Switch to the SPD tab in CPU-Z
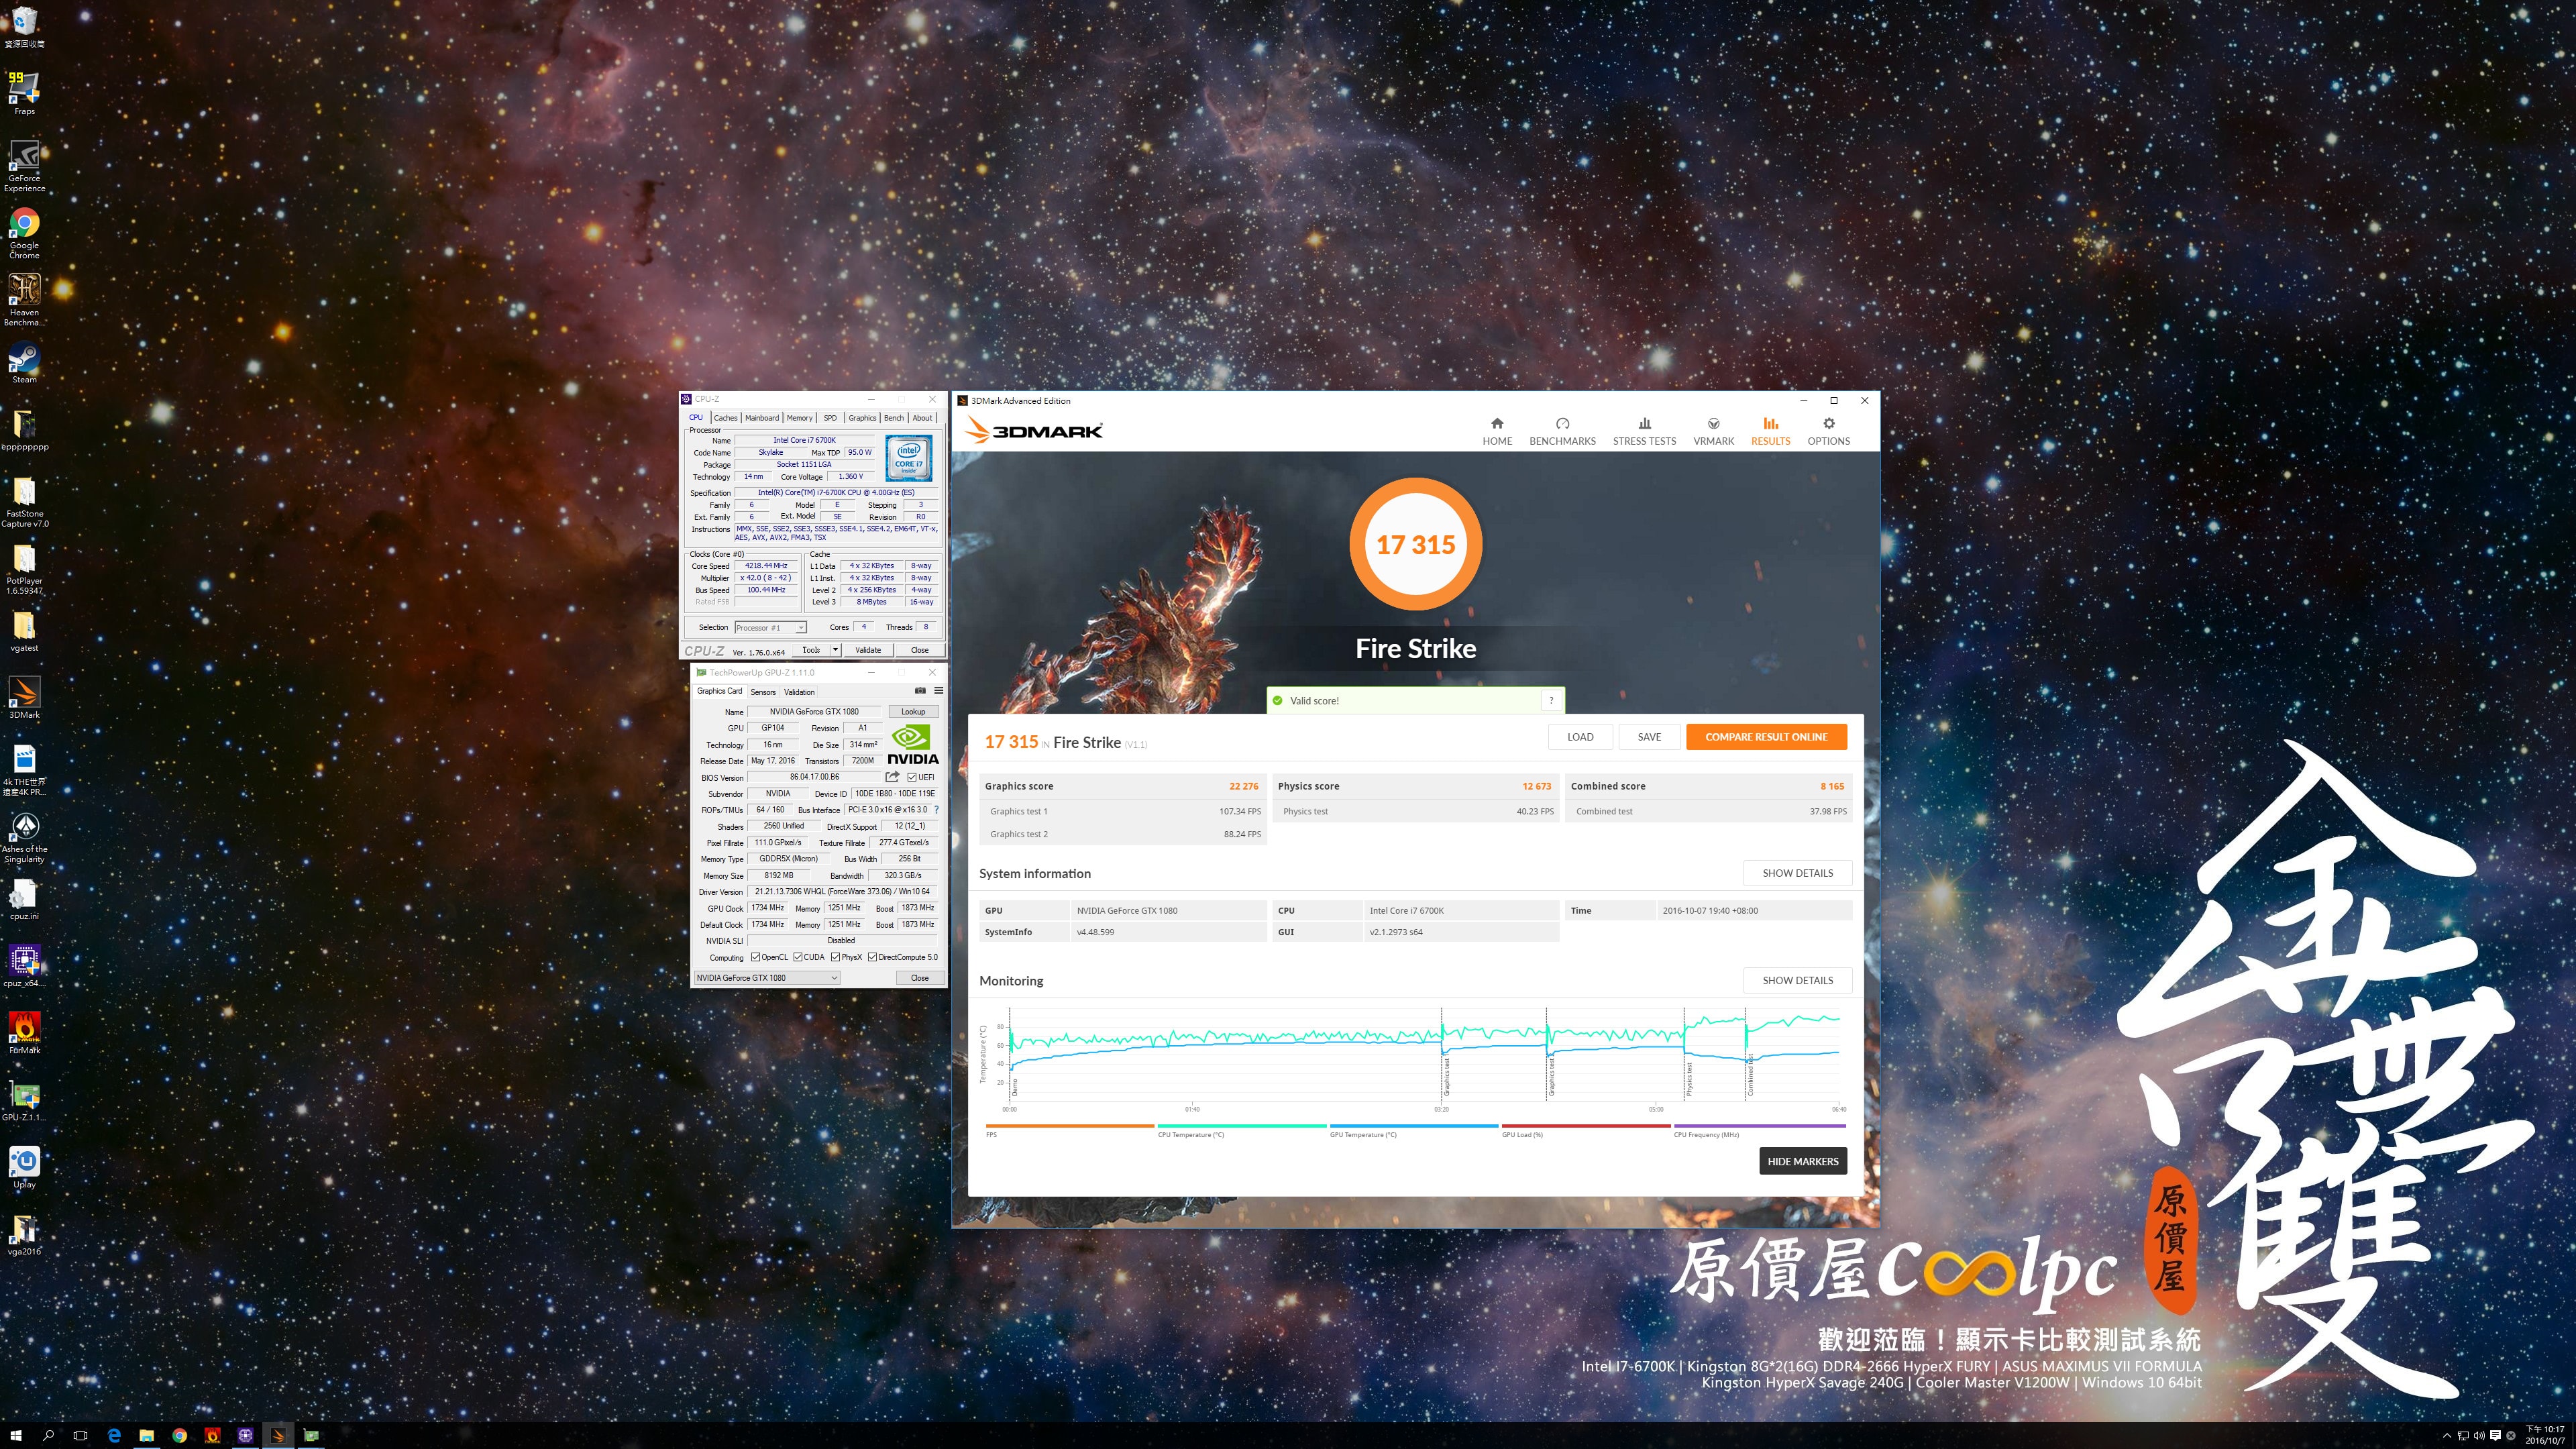2576x1449 pixels. [x=830, y=418]
